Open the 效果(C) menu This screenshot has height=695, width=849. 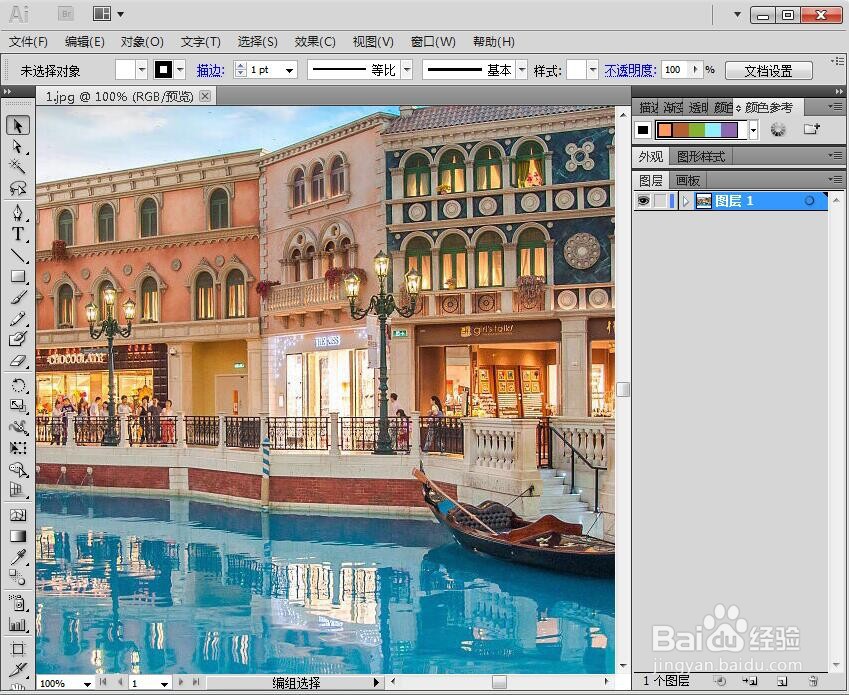point(315,42)
